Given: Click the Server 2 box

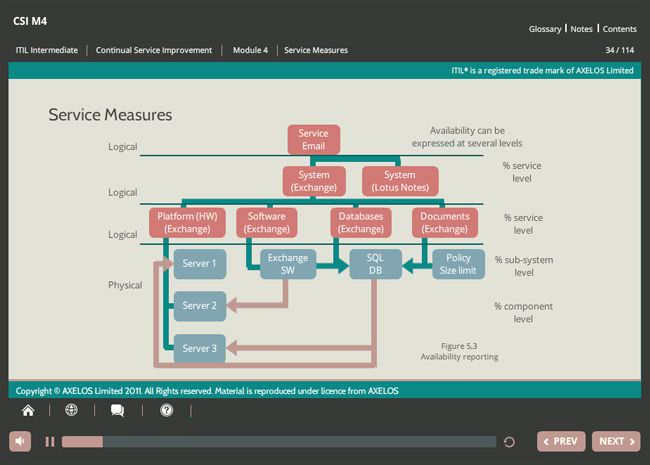Looking at the screenshot, I should point(200,306).
